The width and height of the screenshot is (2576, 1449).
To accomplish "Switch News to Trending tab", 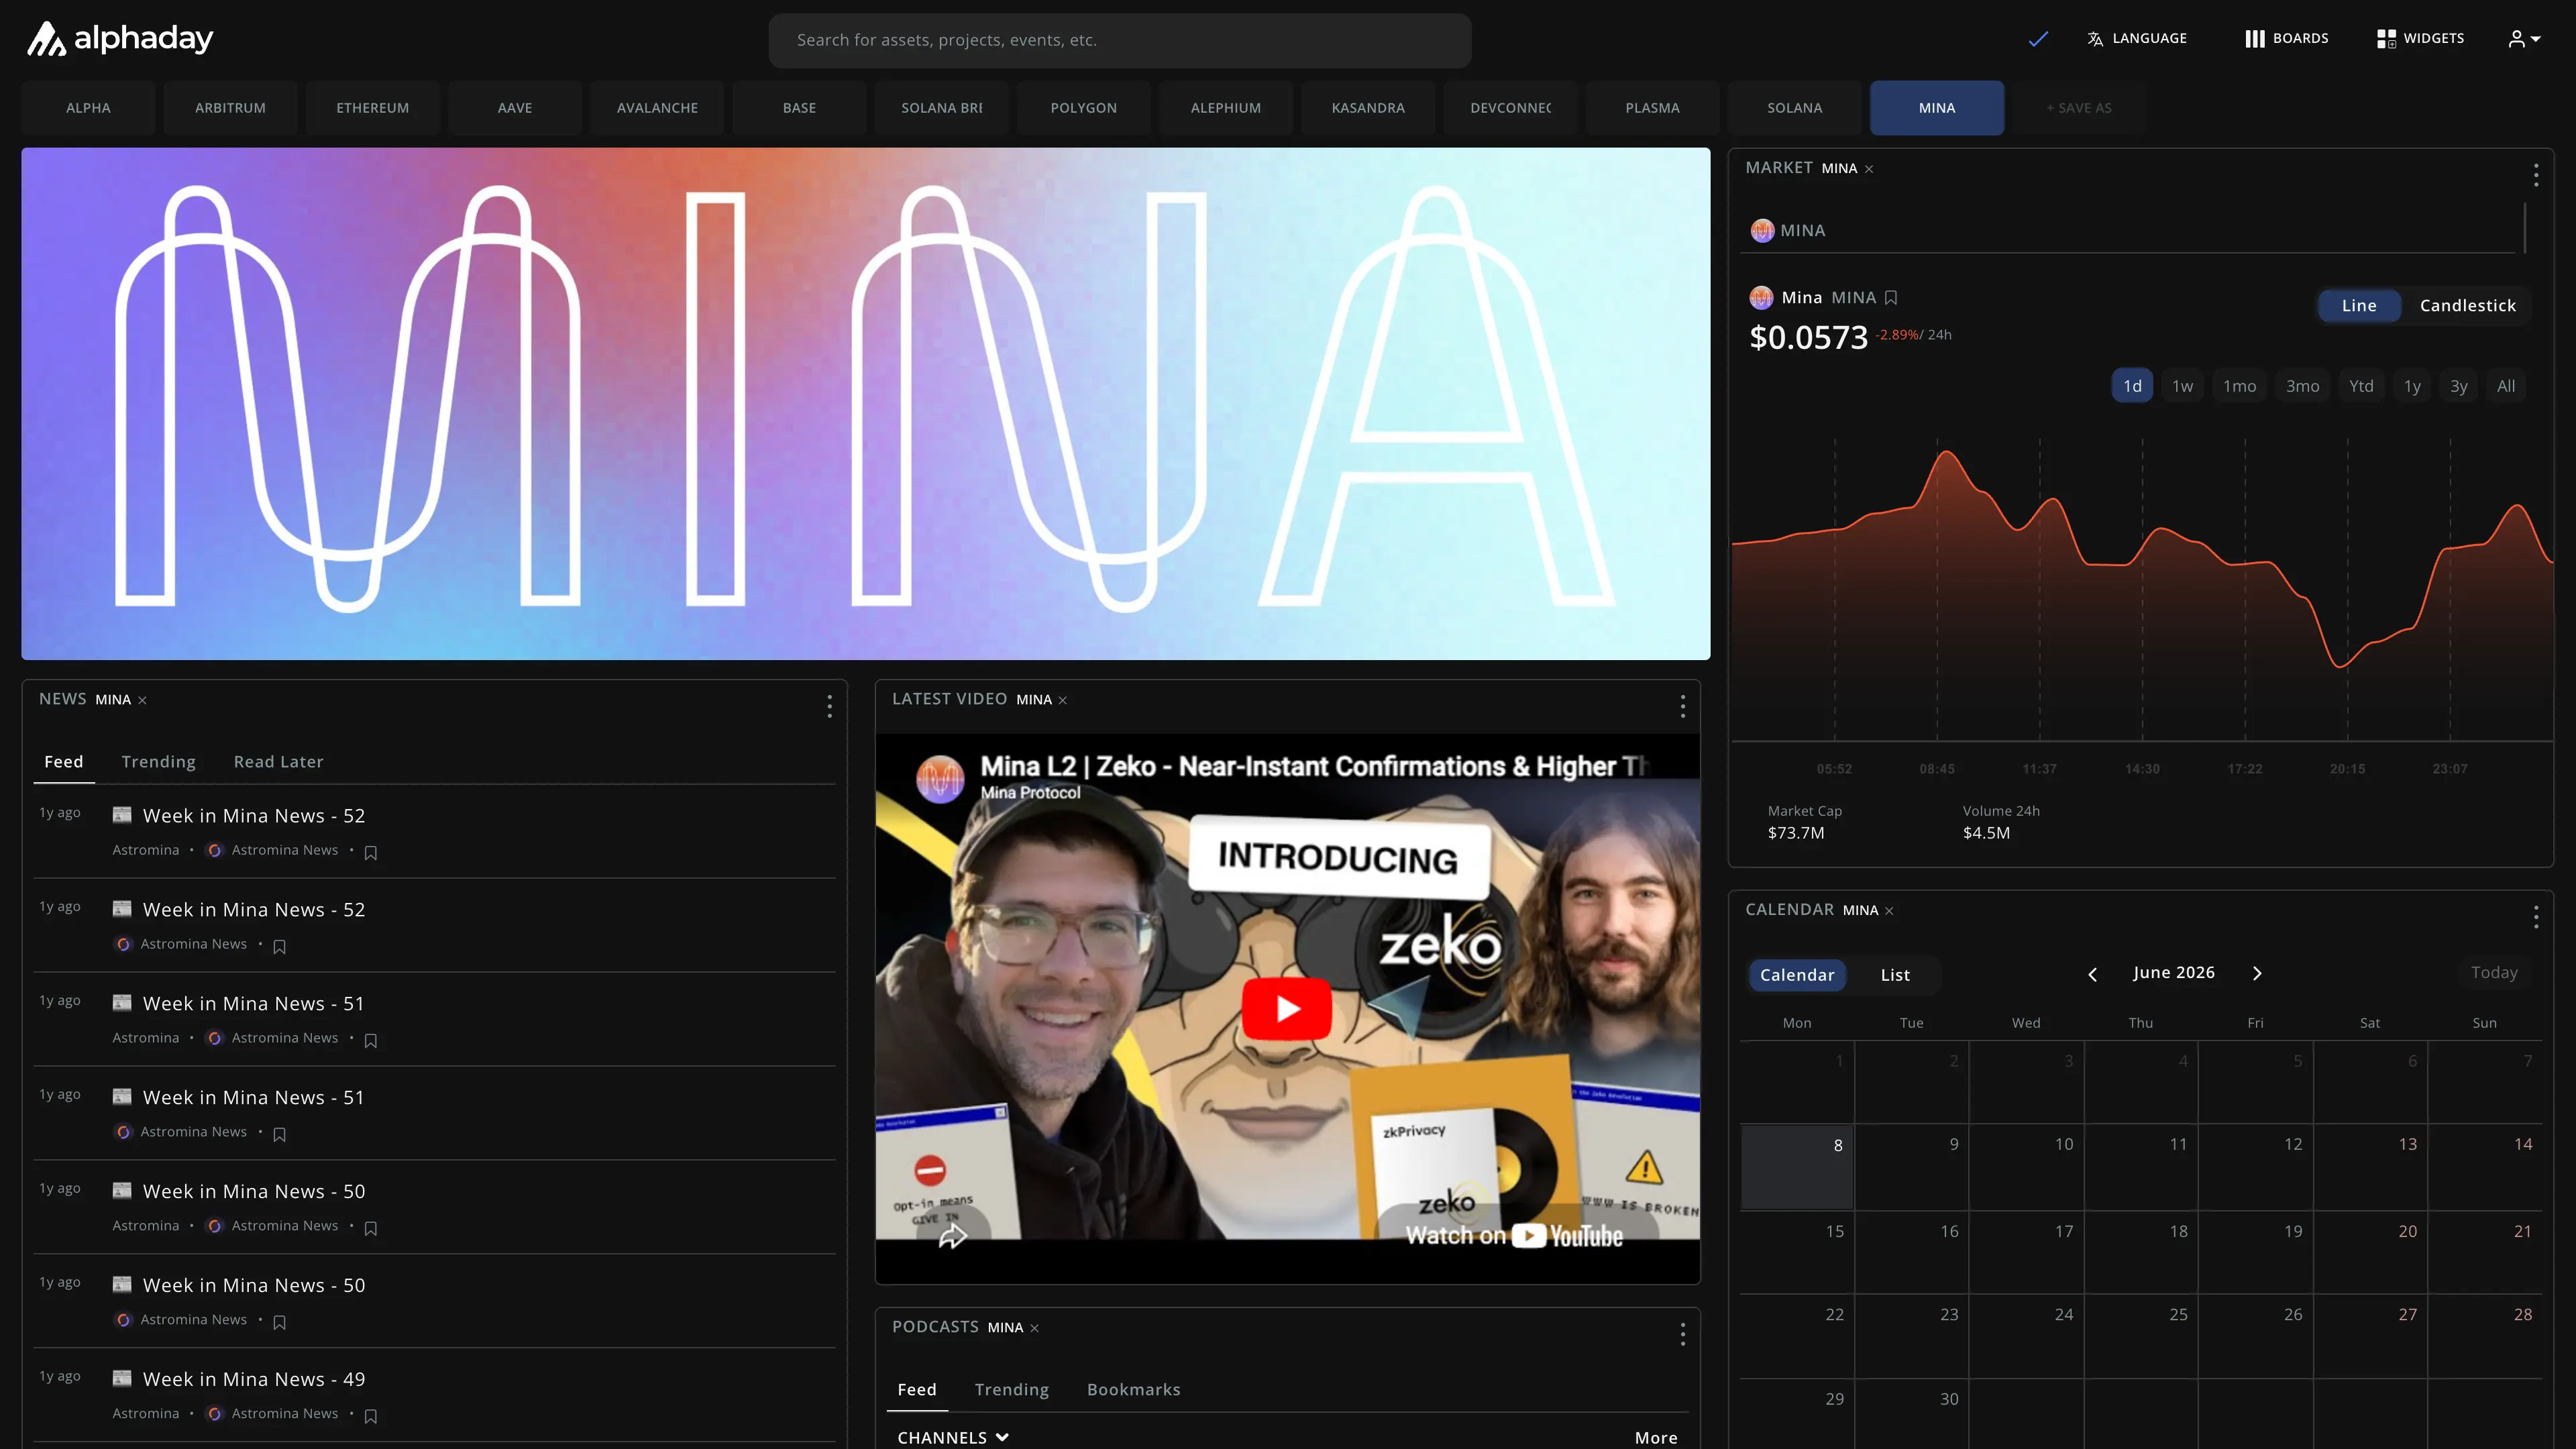I will [x=158, y=762].
